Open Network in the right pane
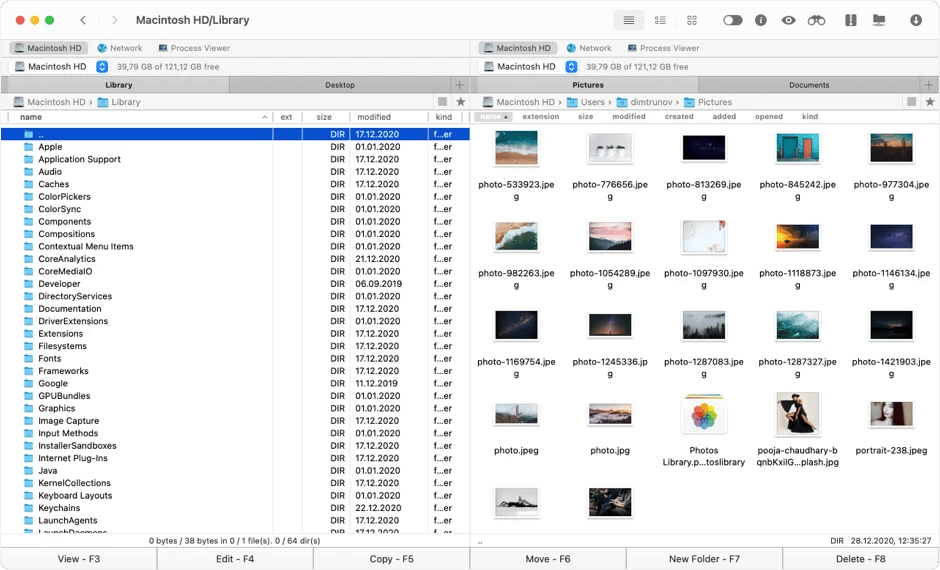The height and width of the screenshot is (570, 940). (x=589, y=48)
